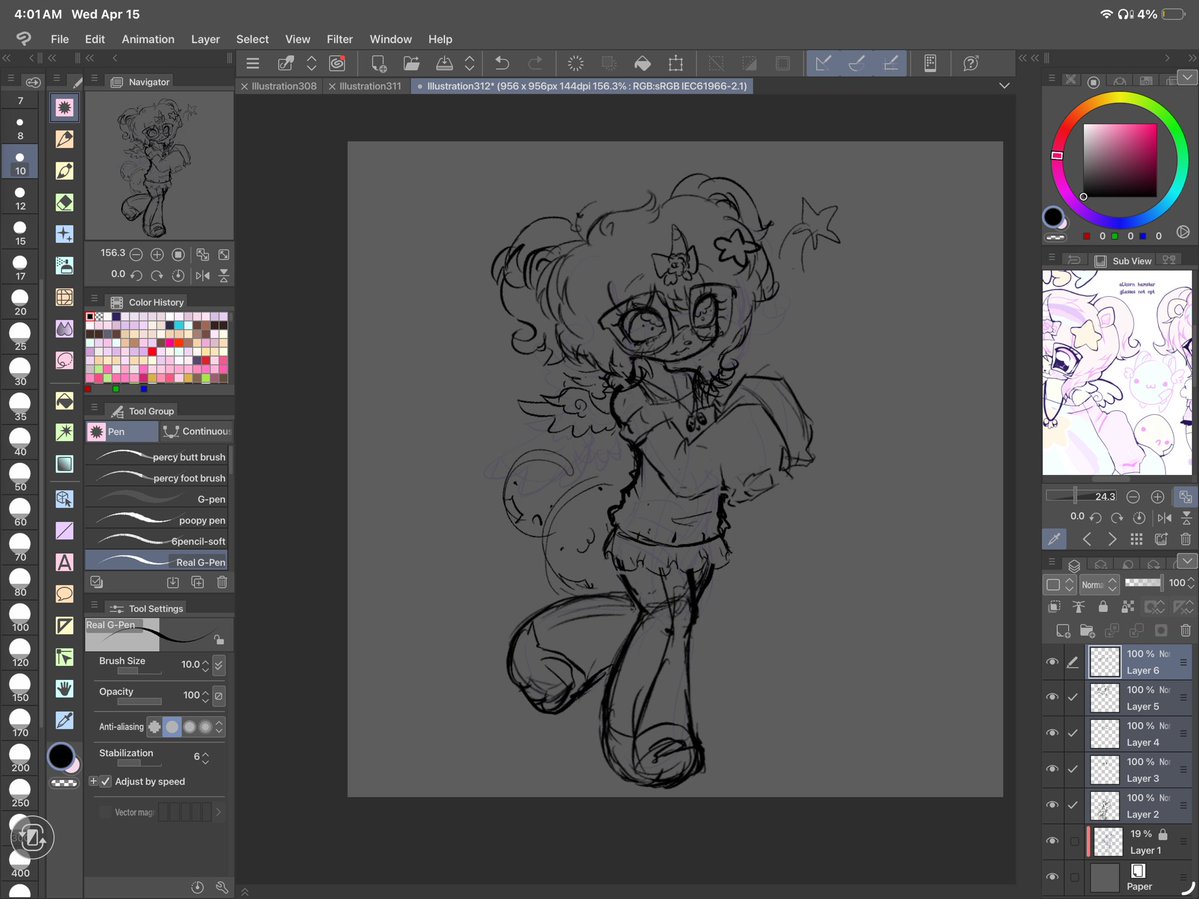Select the Blend tool droplets icon
The width and height of the screenshot is (1199, 899).
pyautogui.click(x=64, y=329)
